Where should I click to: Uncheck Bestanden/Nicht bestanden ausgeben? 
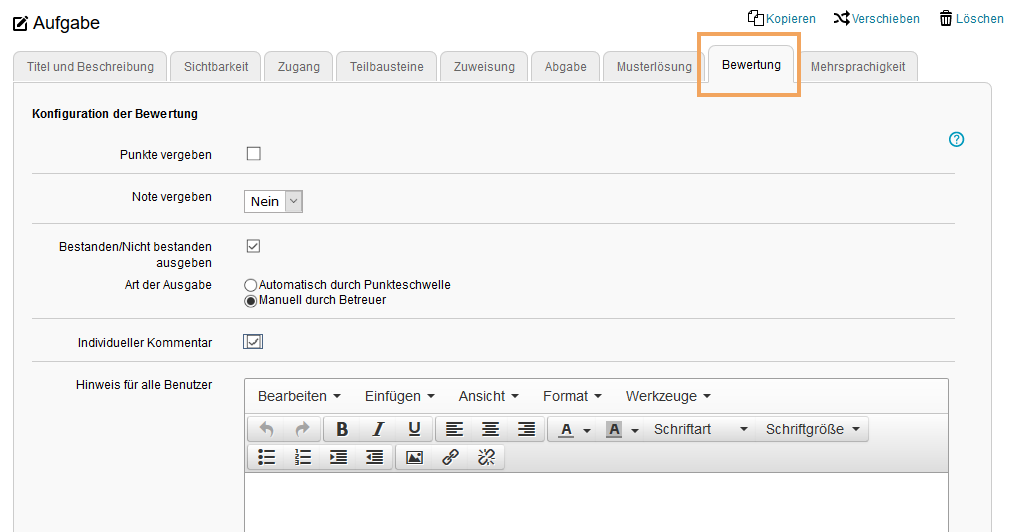click(254, 246)
